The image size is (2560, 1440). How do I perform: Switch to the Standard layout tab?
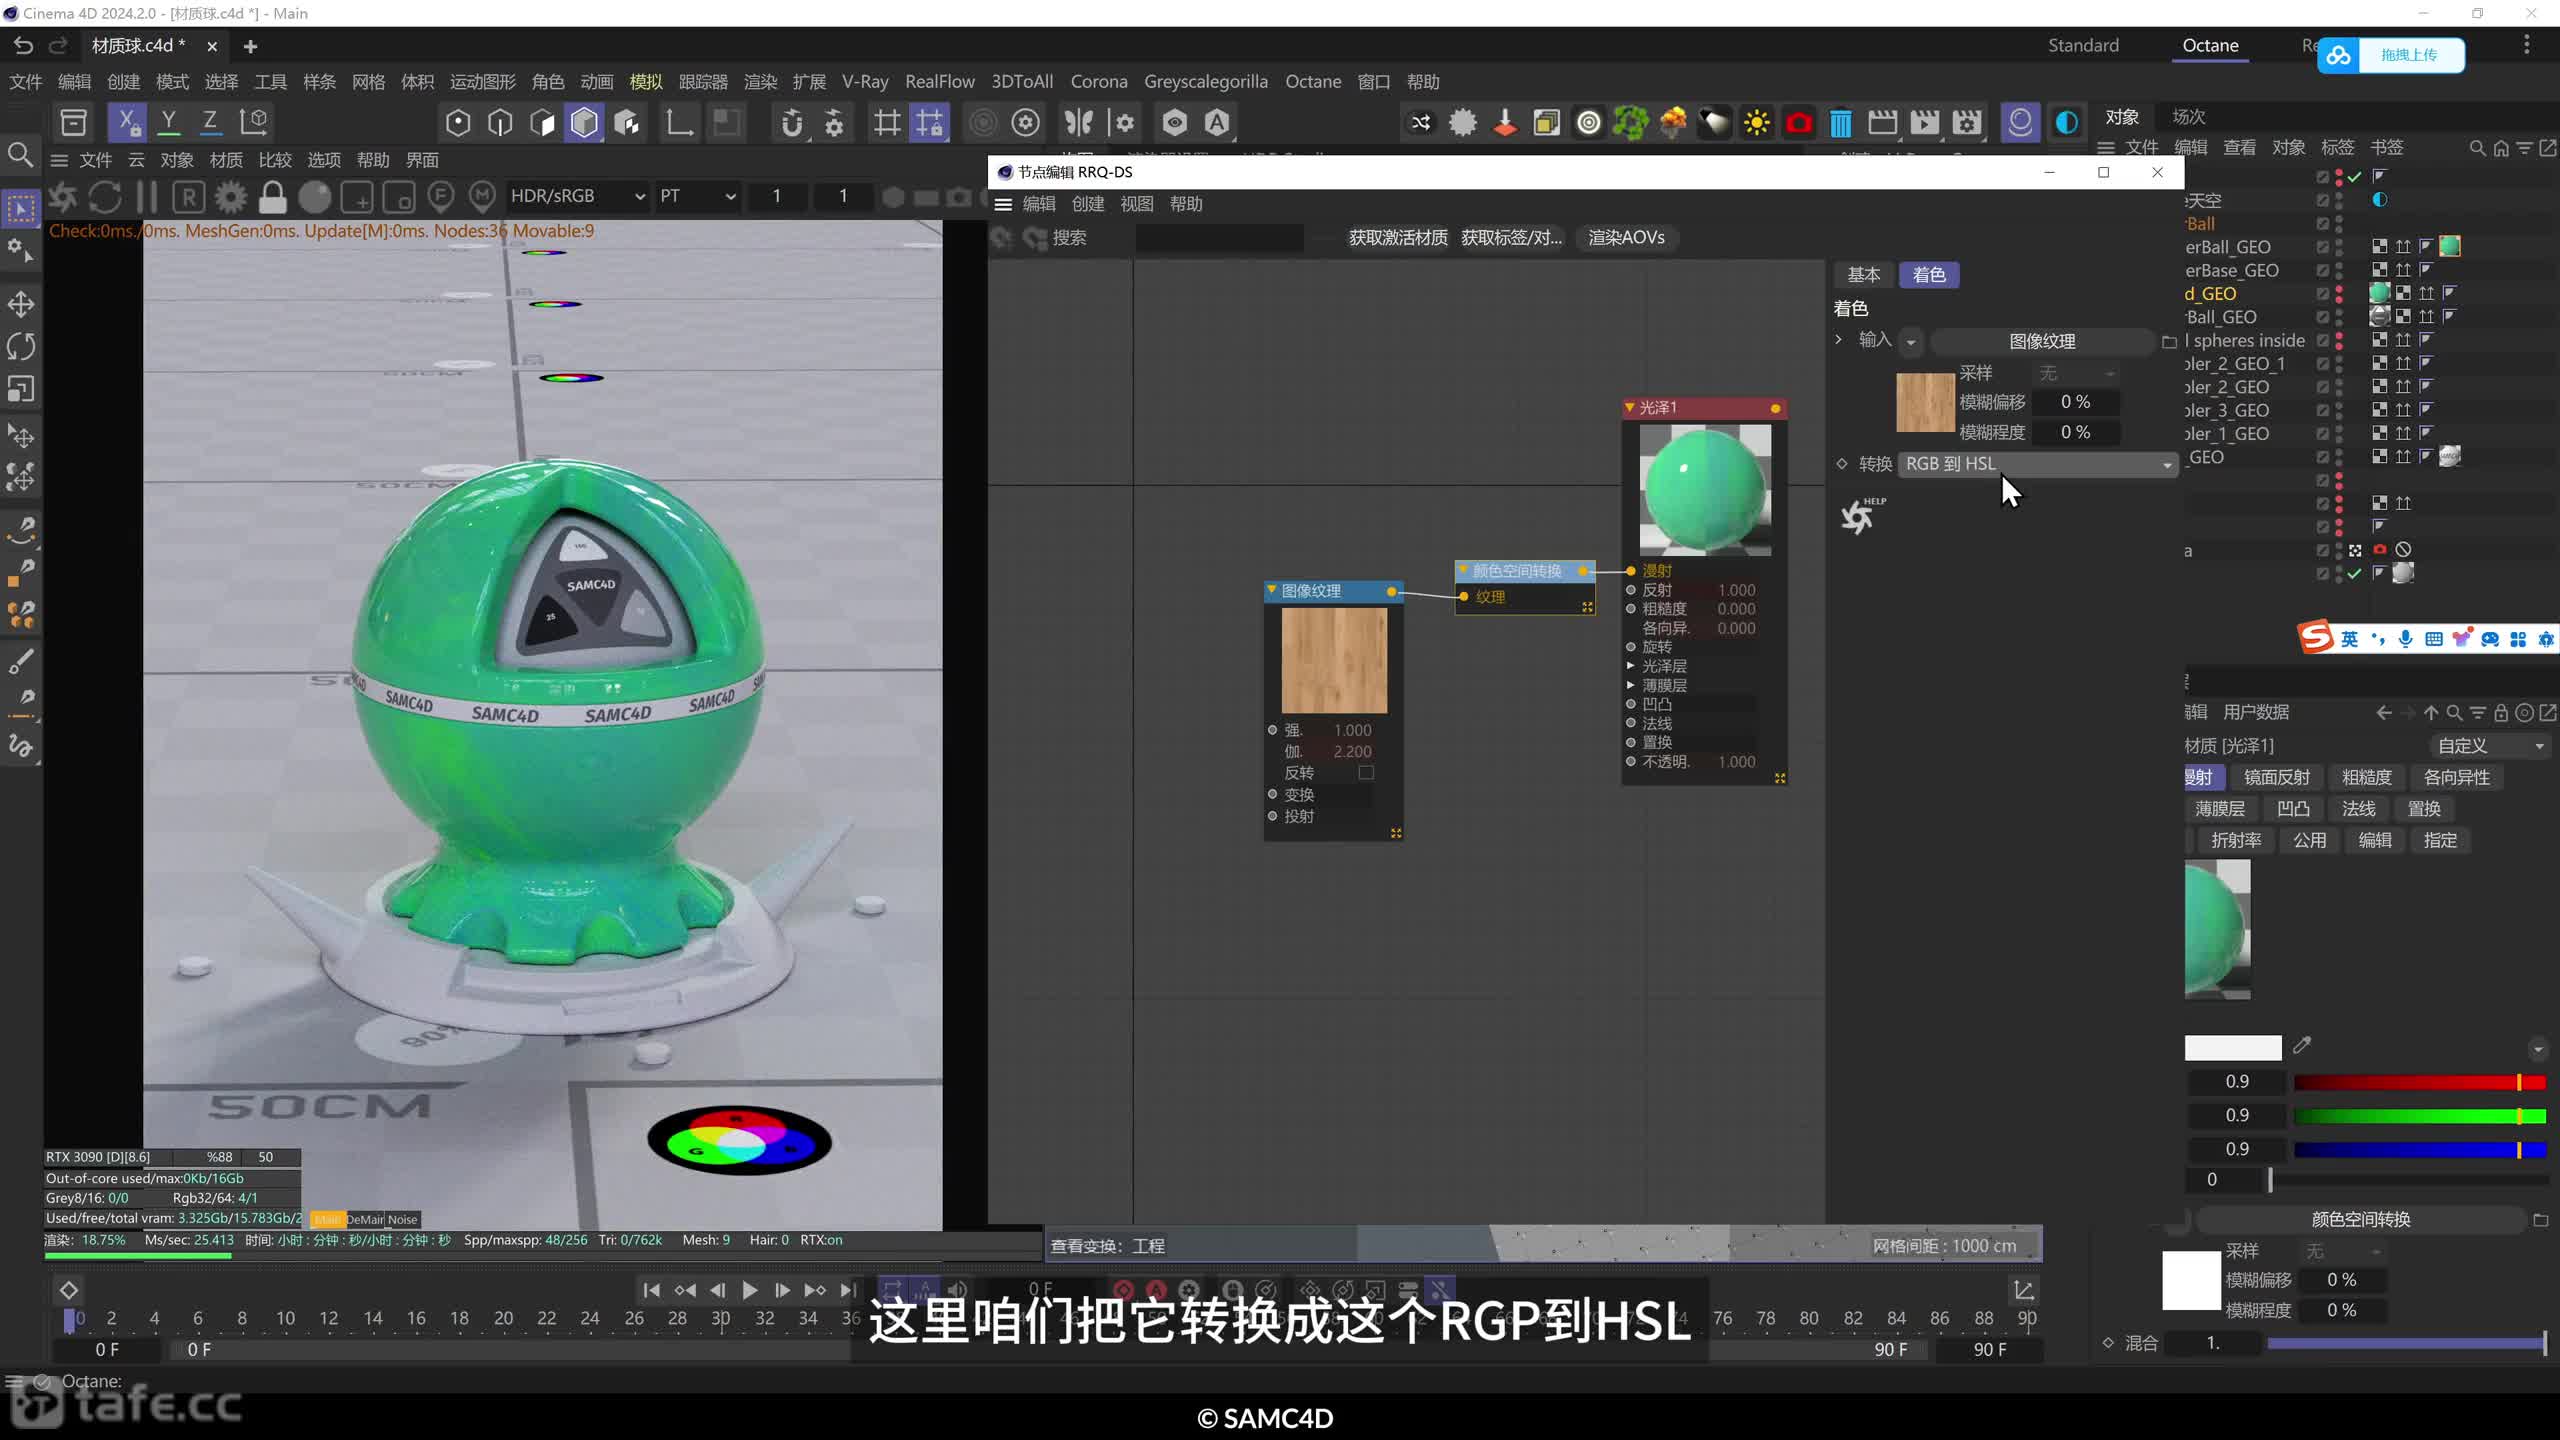(2083, 46)
